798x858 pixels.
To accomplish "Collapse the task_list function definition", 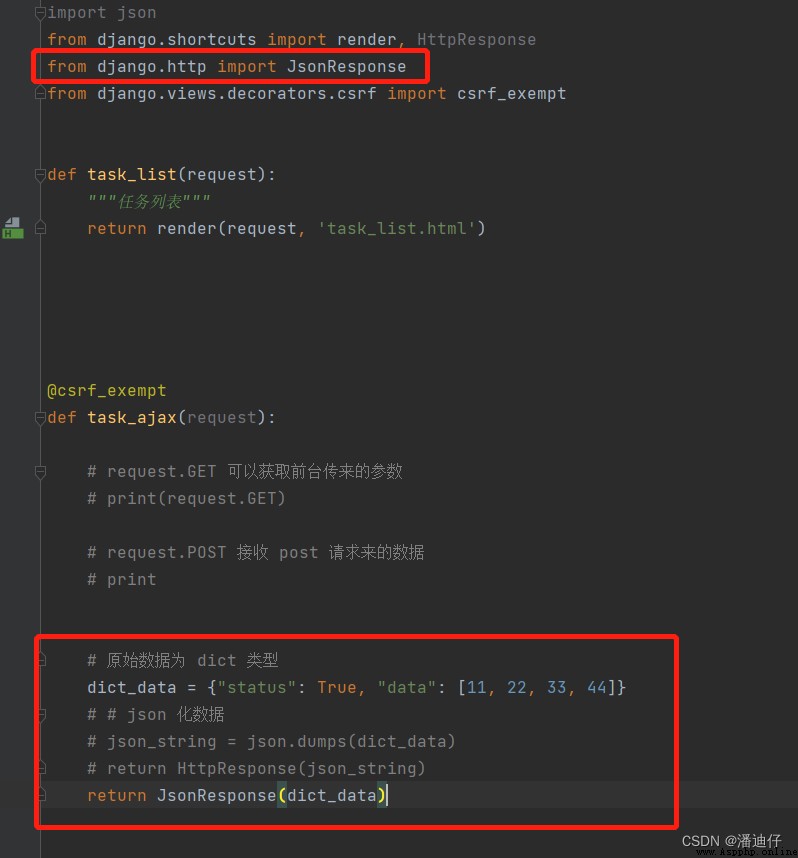I will point(40,175).
